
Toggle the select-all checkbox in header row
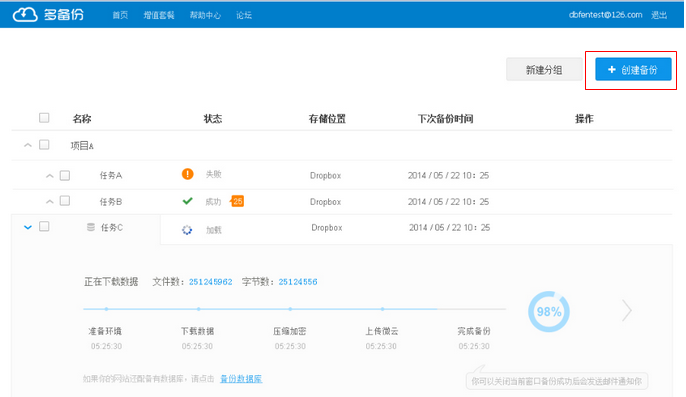coord(44,118)
